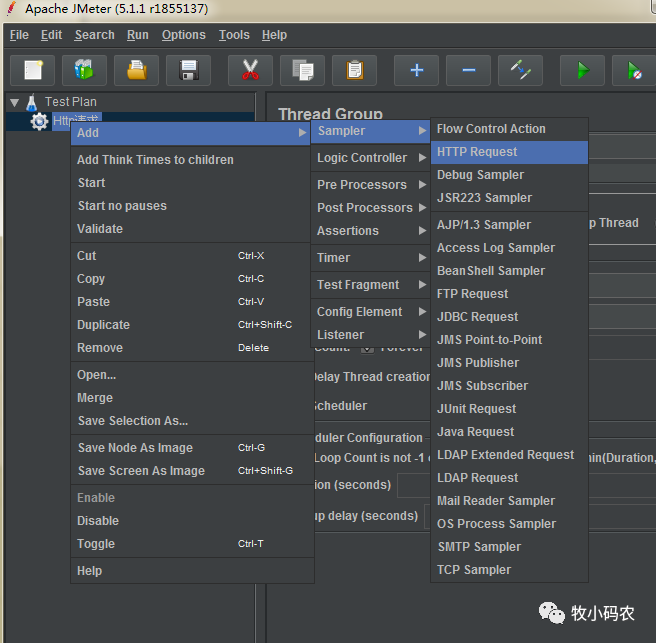Click Toggle in the context menu

point(190,544)
